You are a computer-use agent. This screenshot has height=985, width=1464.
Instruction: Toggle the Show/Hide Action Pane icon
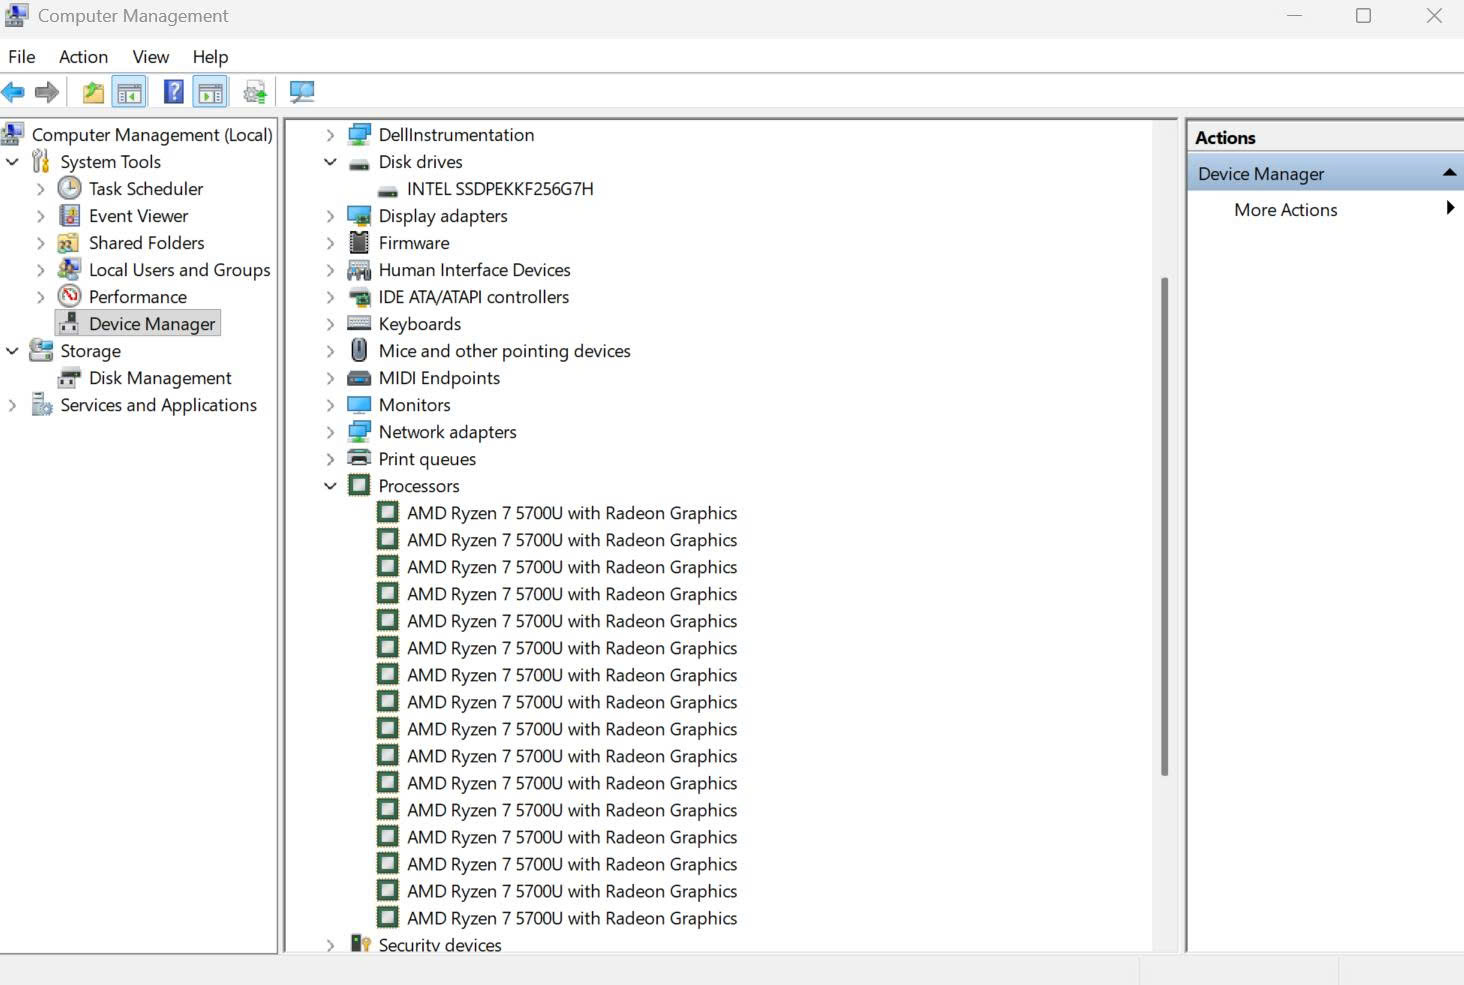pyautogui.click(x=210, y=93)
